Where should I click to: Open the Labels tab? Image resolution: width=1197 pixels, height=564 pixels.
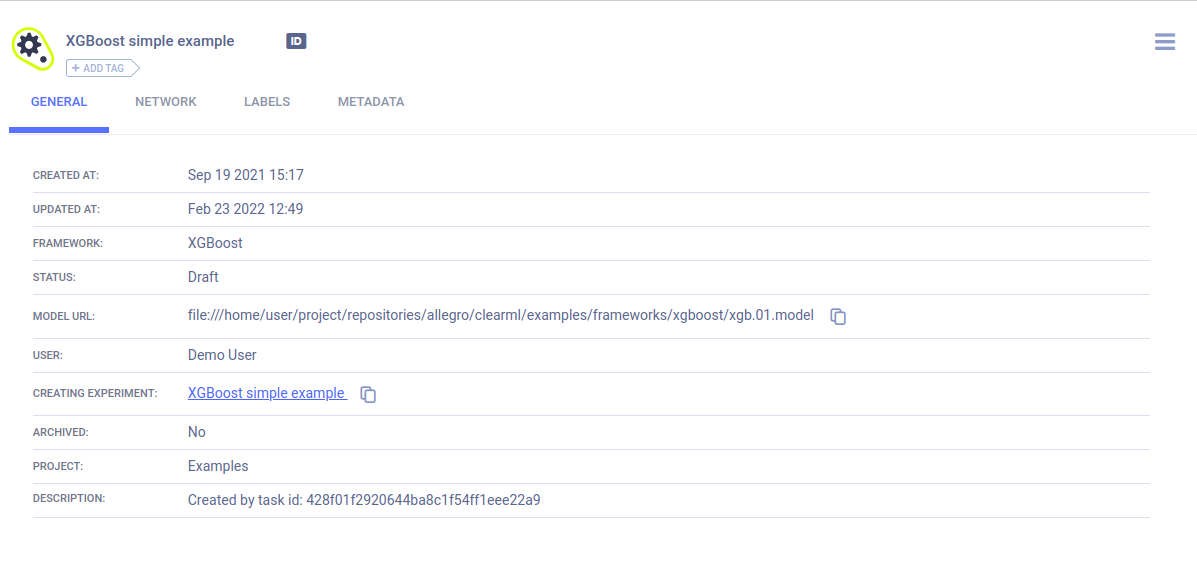click(267, 102)
